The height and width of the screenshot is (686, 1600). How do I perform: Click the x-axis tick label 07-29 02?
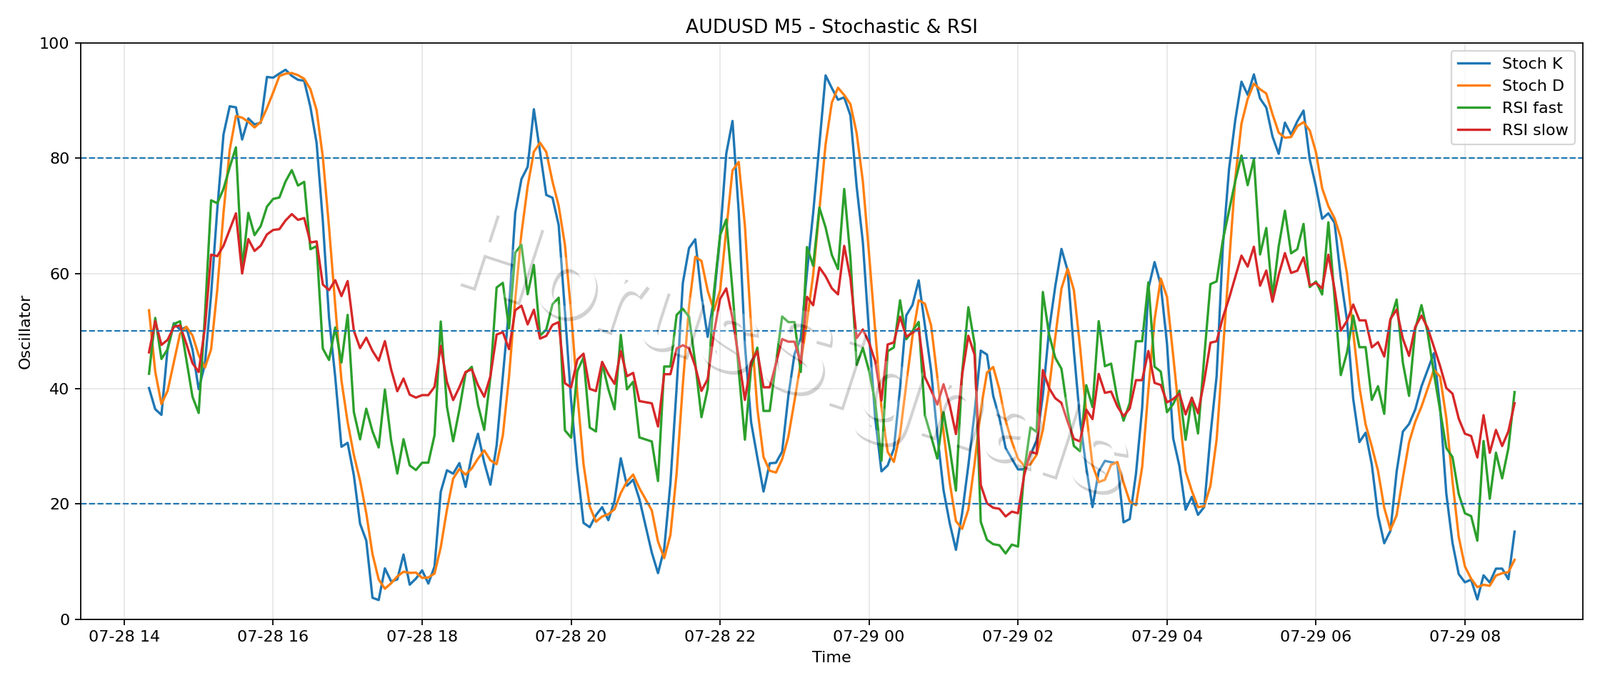point(1017,635)
